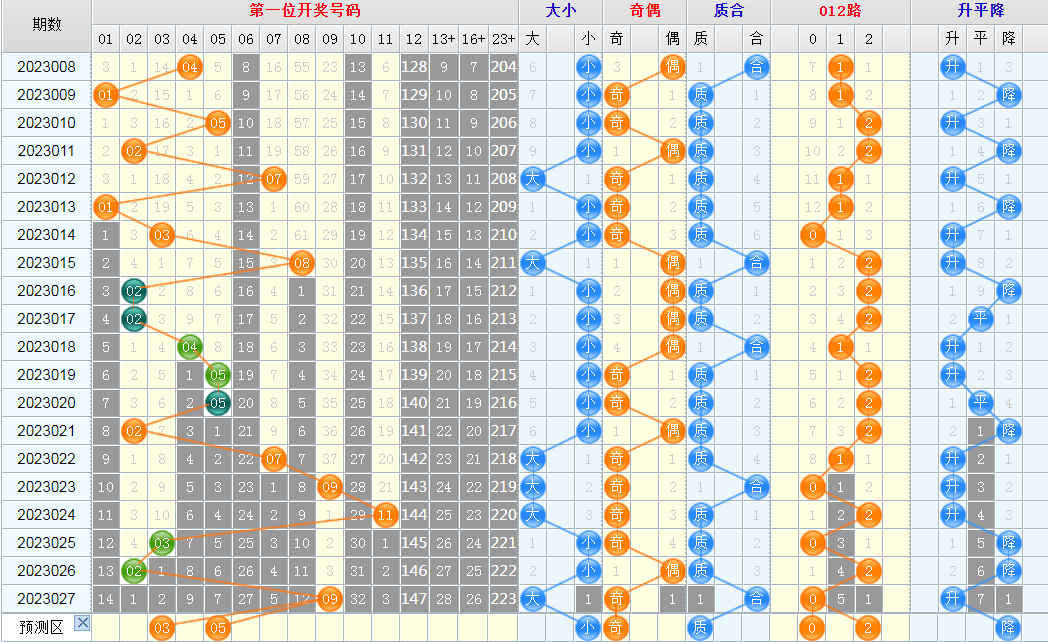Click the orange 09 ball in row 2023023
Screen dimensions: 1048x642
coord(330,487)
